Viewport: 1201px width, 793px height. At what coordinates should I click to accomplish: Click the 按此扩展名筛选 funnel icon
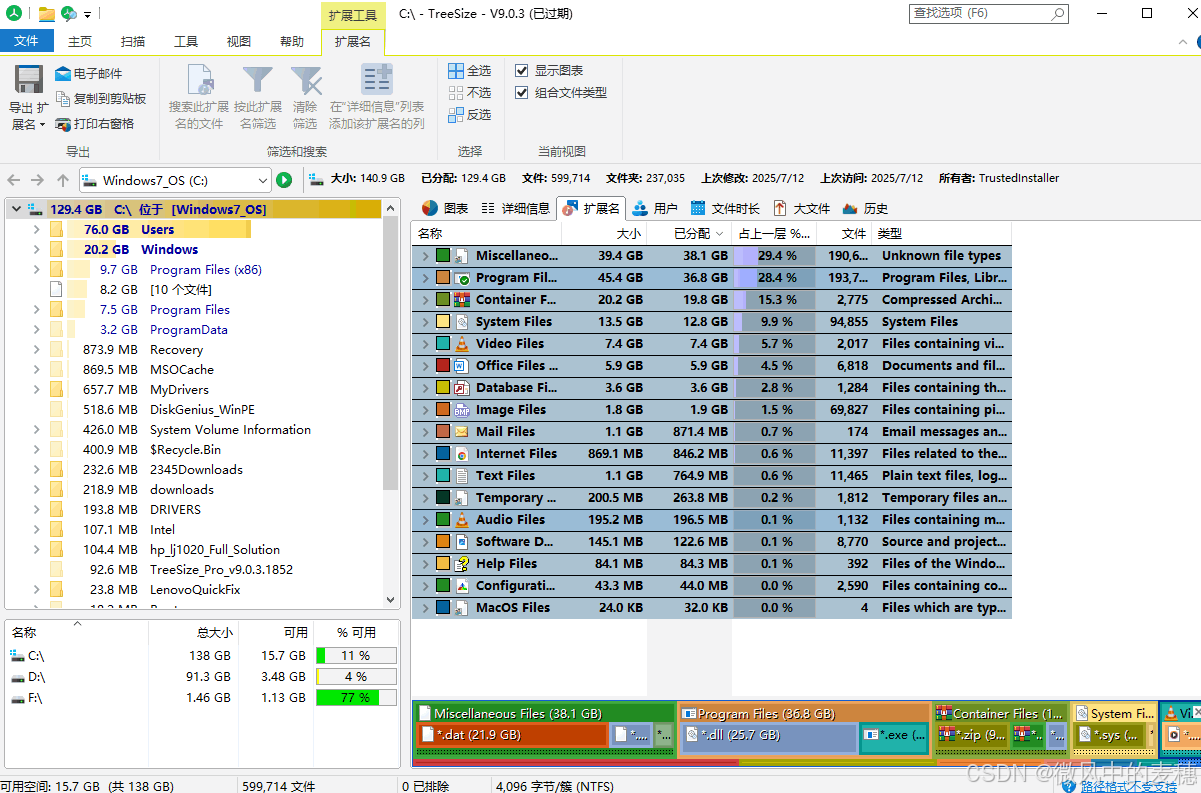(x=257, y=80)
